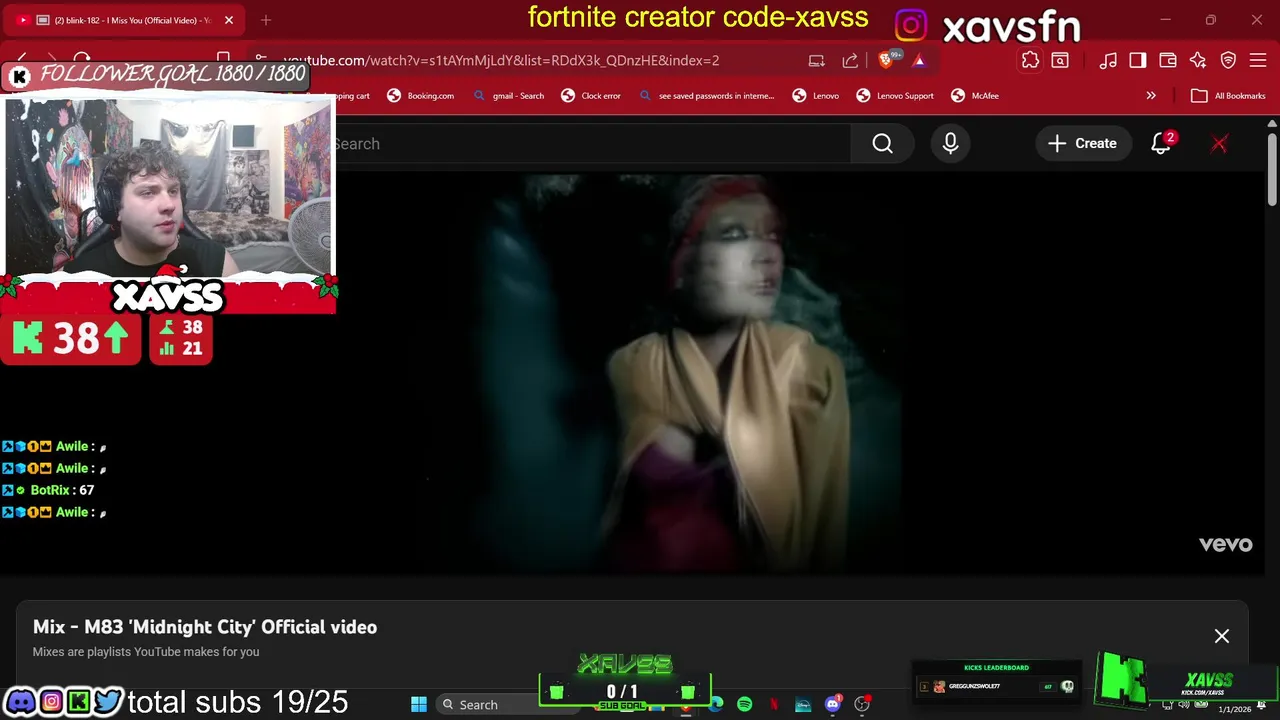Open the Windows Start button
This screenshot has width=1280, height=720.
coord(419,705)
